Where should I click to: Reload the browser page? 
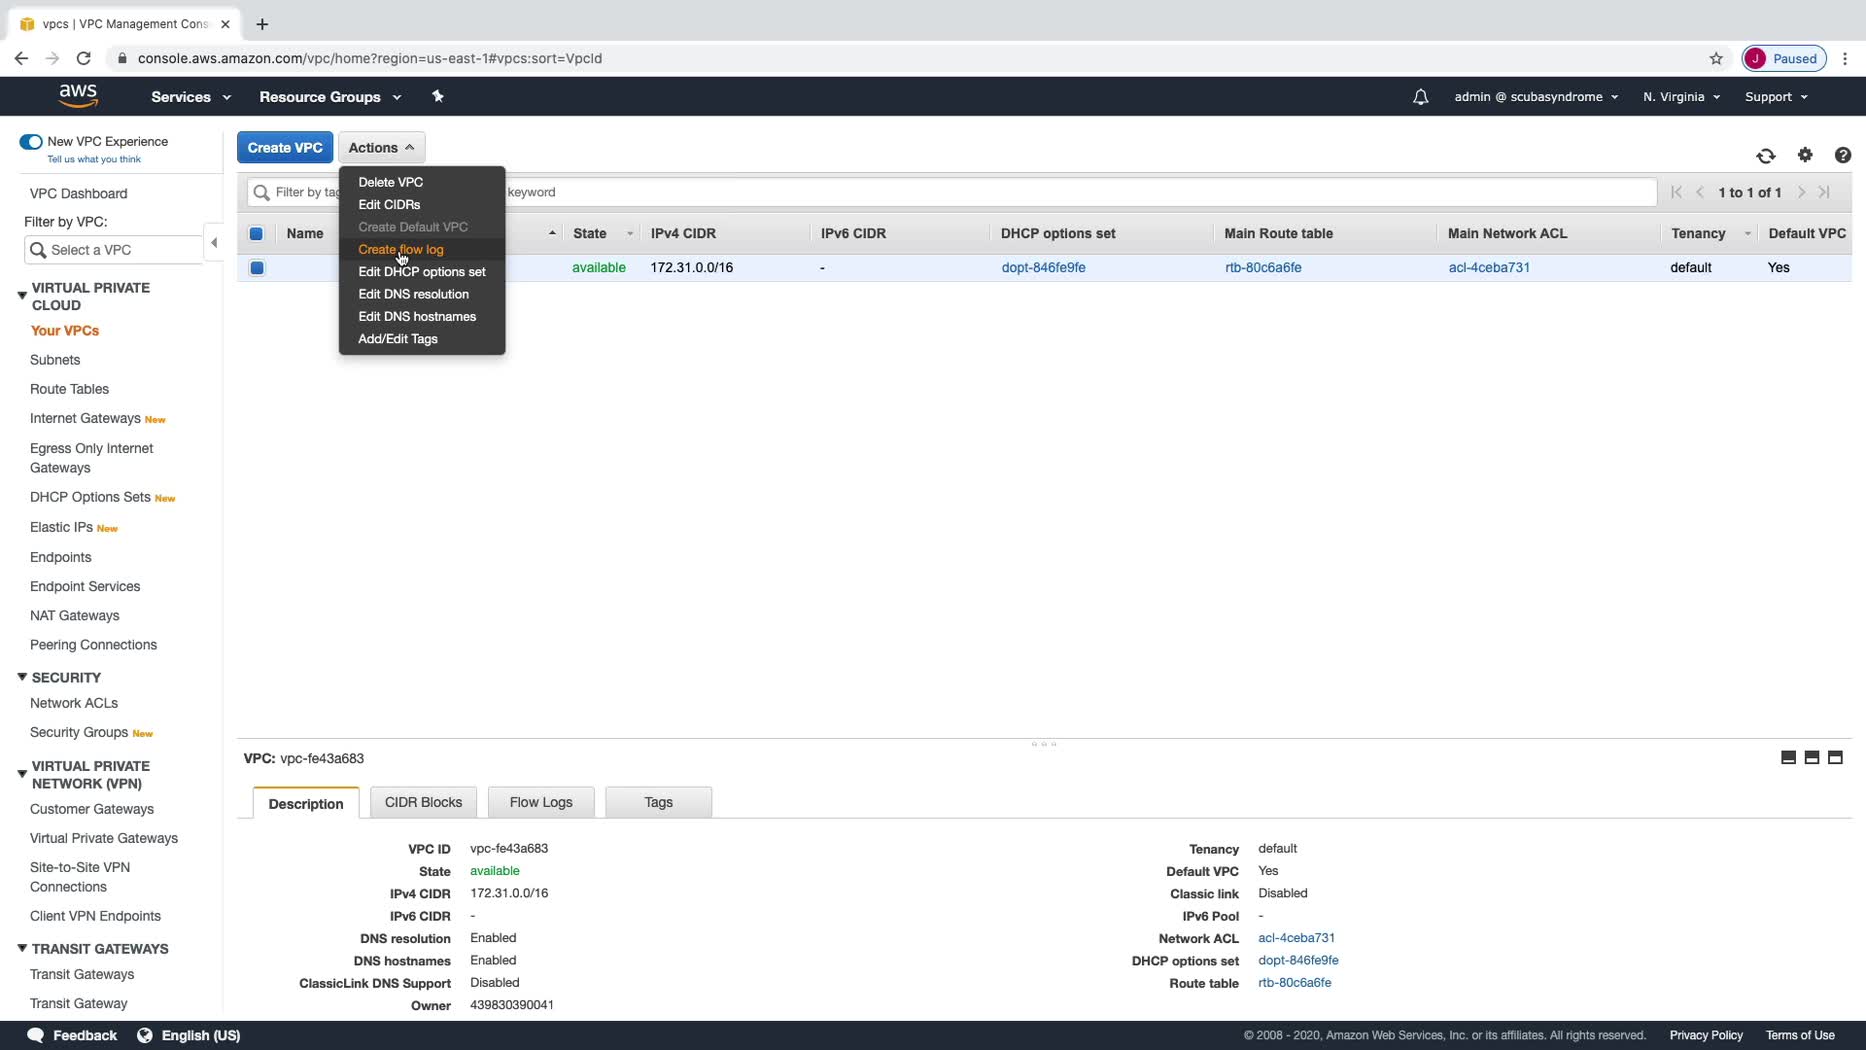click(84, 58)
